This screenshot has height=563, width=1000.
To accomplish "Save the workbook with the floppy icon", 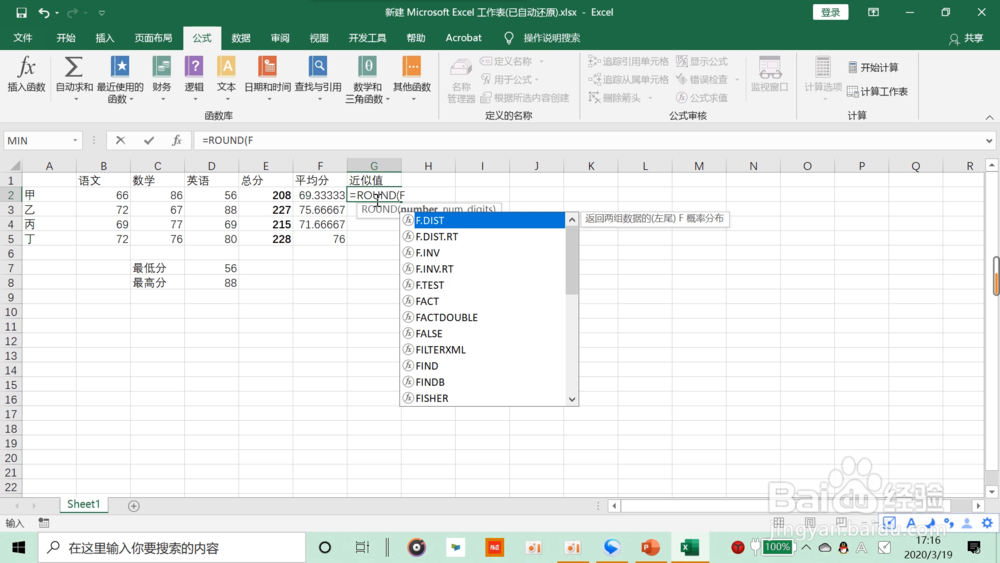I will (21, 12).
